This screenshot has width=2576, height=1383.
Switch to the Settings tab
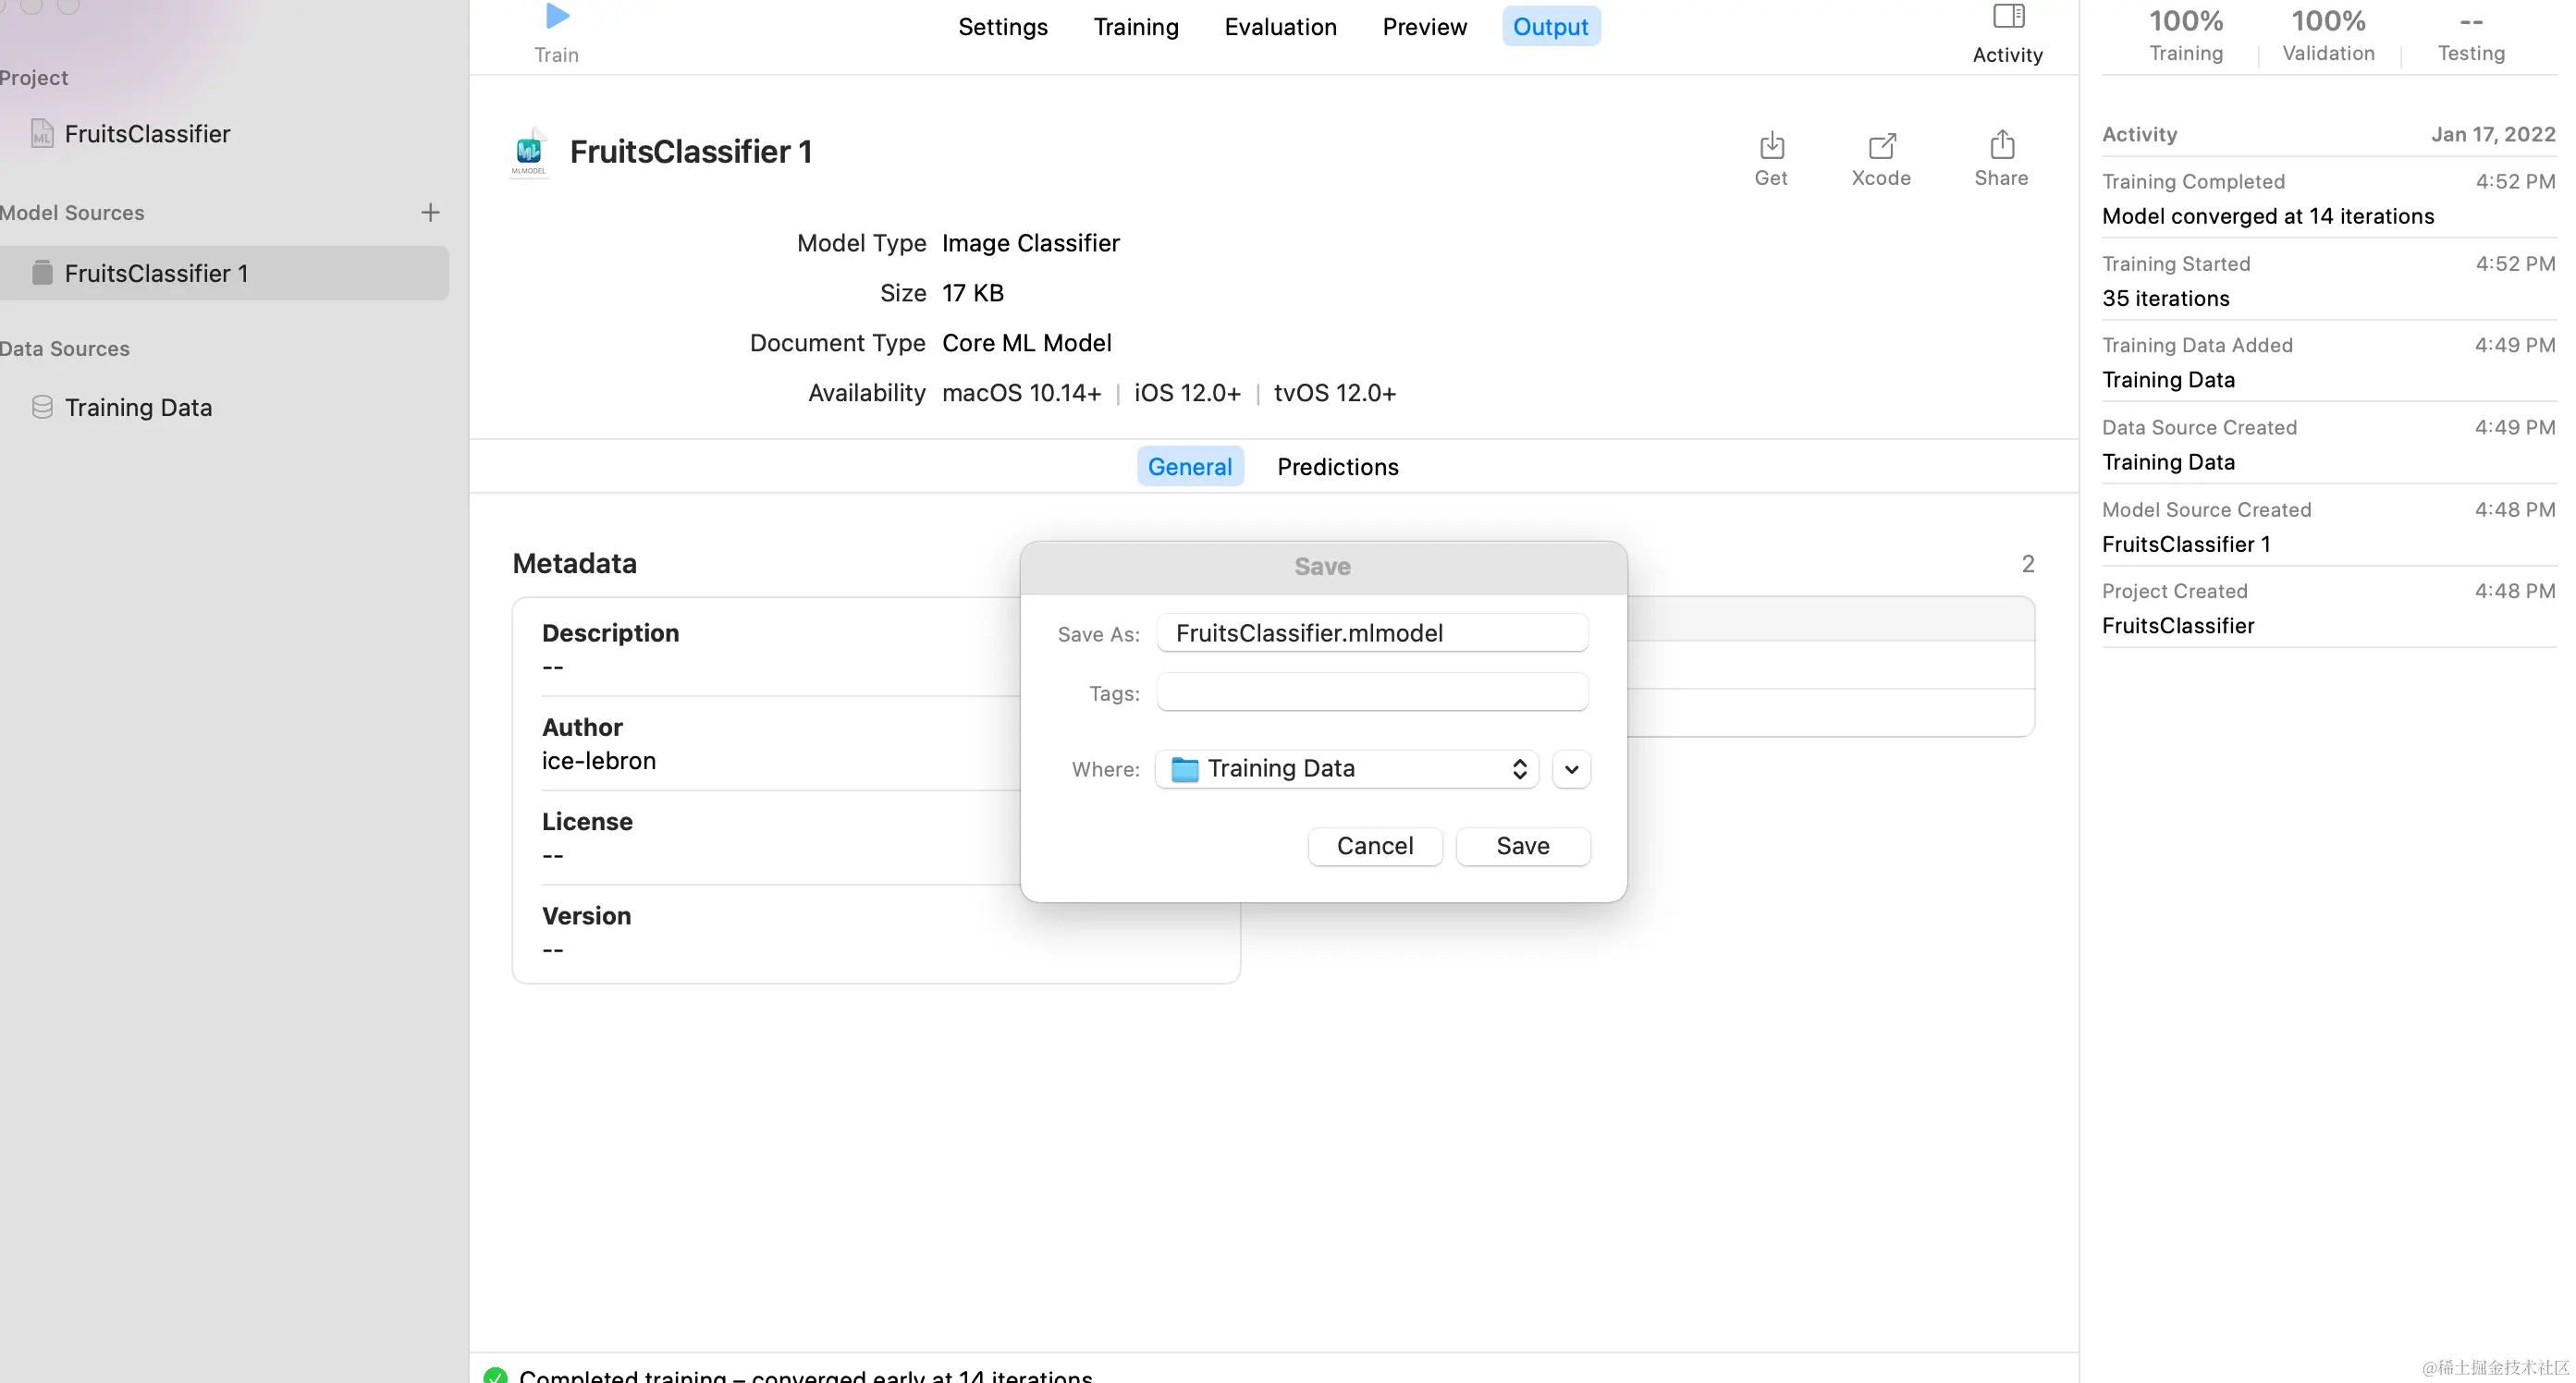pos(1002,27)
